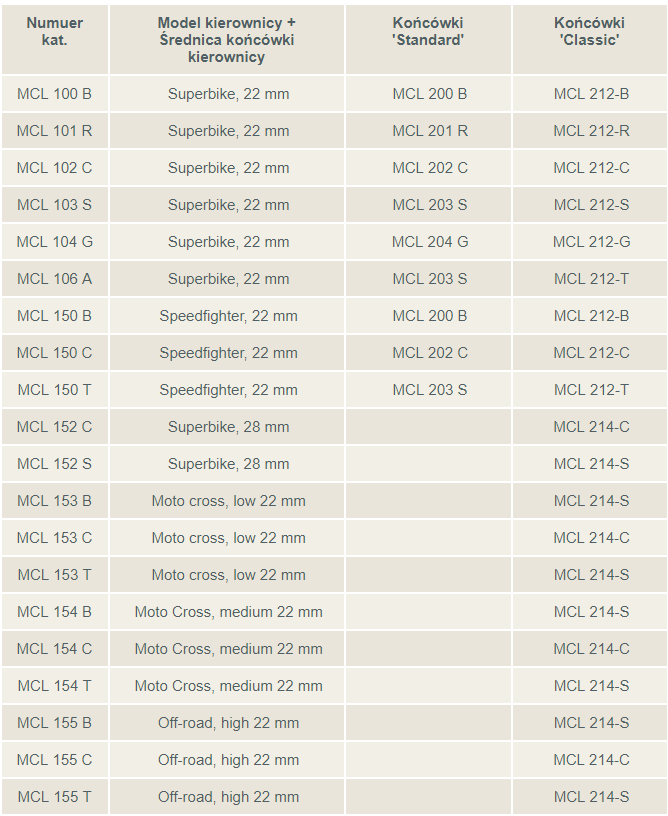Select the MCL 212-S classic end cell
The image size is (668, 816).
coord(591,205)
